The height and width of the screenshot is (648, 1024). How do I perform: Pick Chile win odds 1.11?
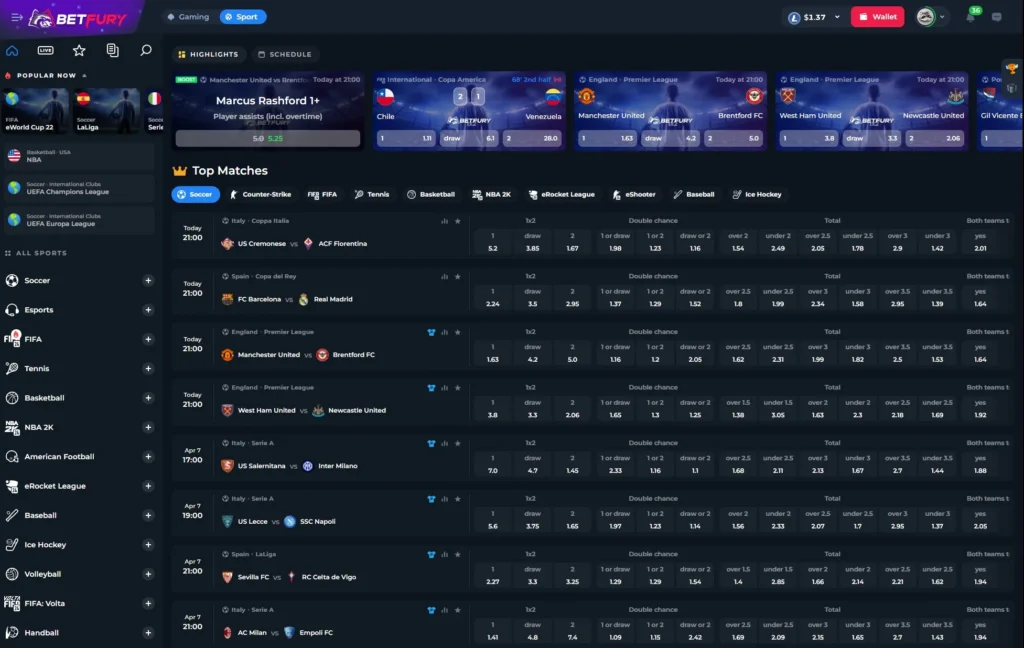406,138
